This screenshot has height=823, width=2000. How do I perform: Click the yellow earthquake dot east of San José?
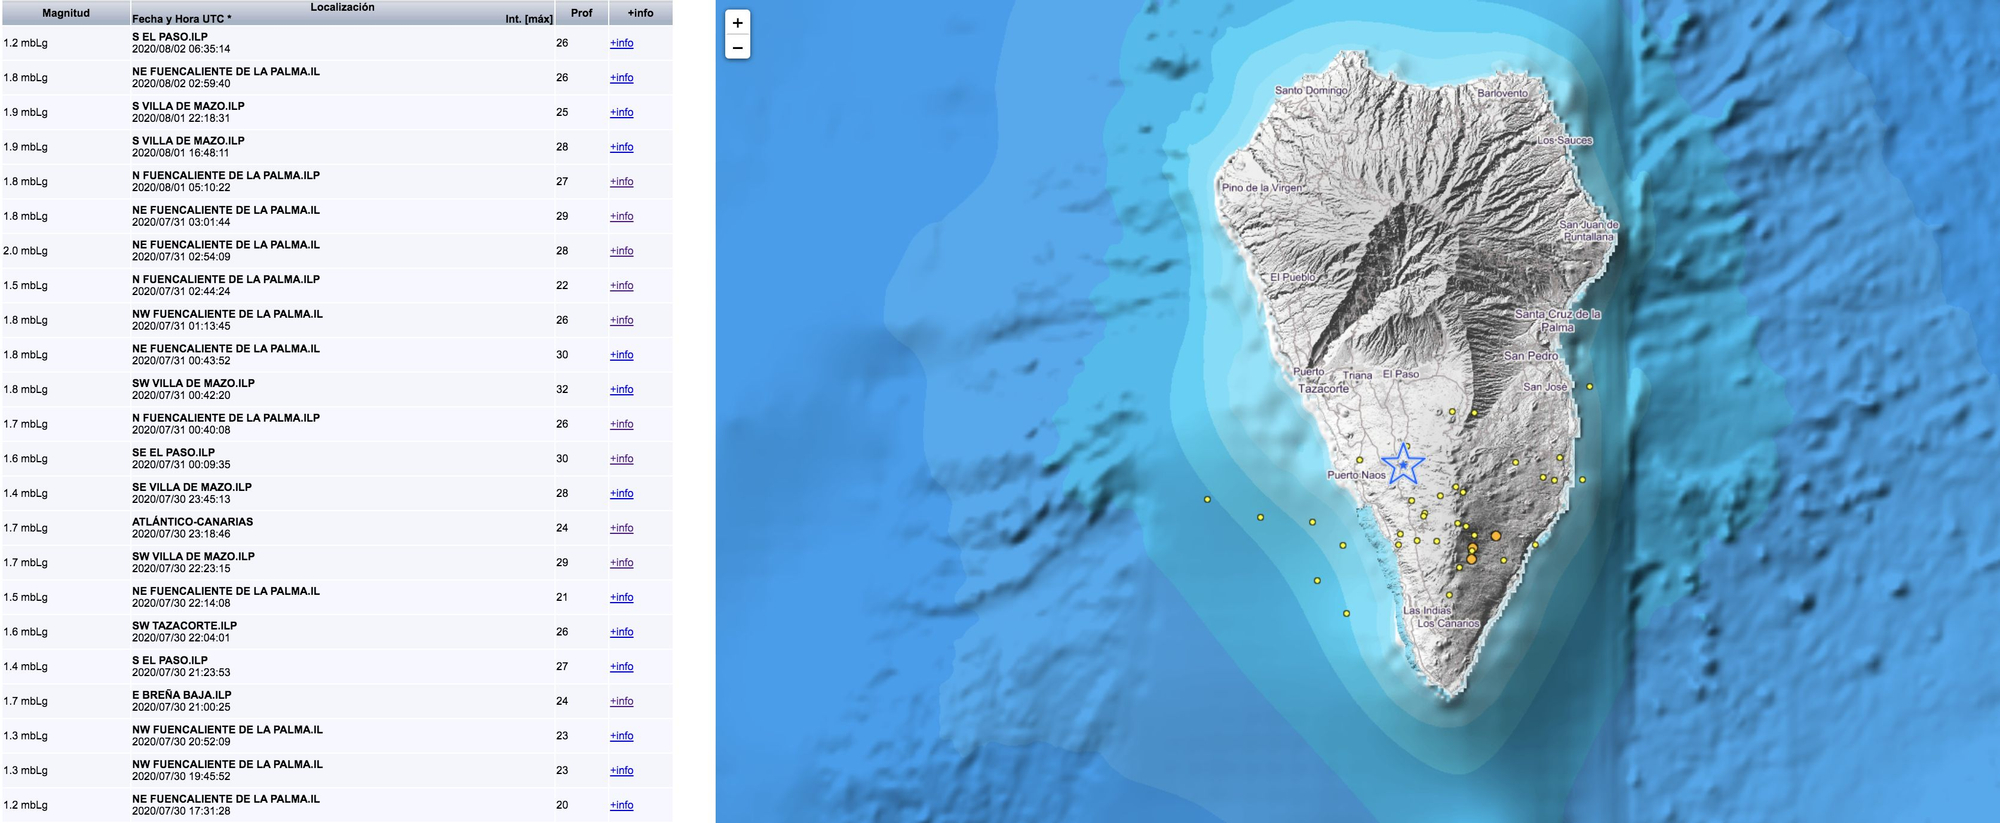coord(1589,386)
